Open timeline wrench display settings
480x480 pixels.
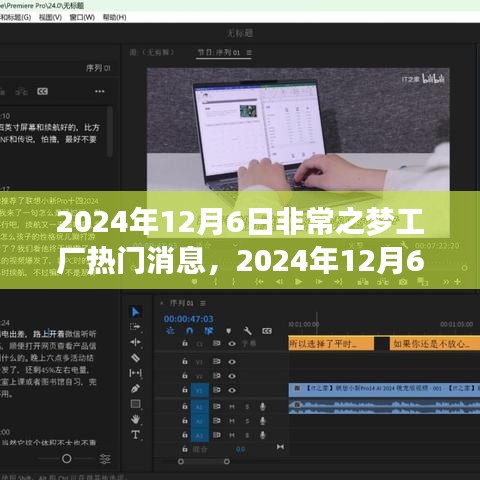[248, 331]
